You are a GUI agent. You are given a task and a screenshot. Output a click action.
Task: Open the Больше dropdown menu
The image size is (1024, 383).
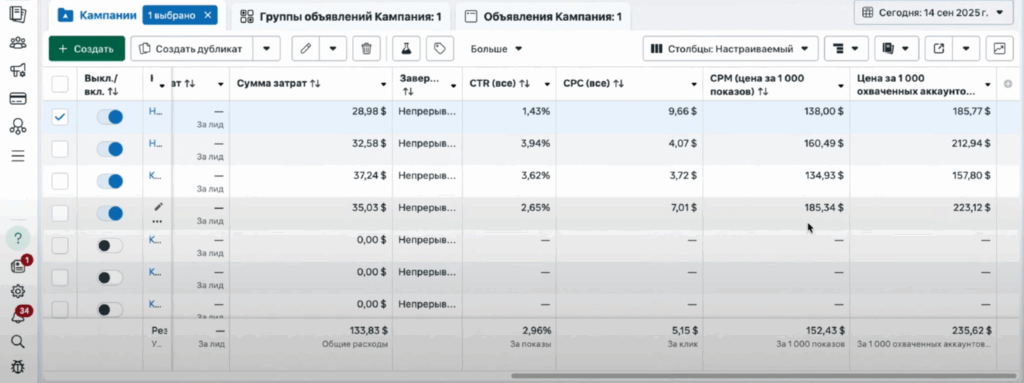coord(496,48)
